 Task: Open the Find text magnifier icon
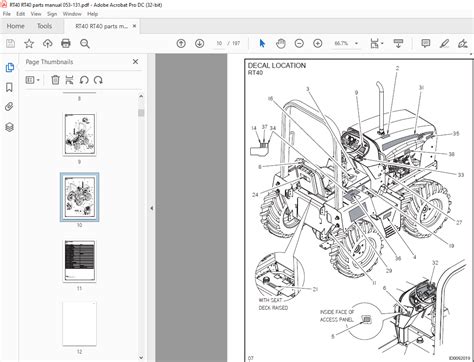coord(85,43)
